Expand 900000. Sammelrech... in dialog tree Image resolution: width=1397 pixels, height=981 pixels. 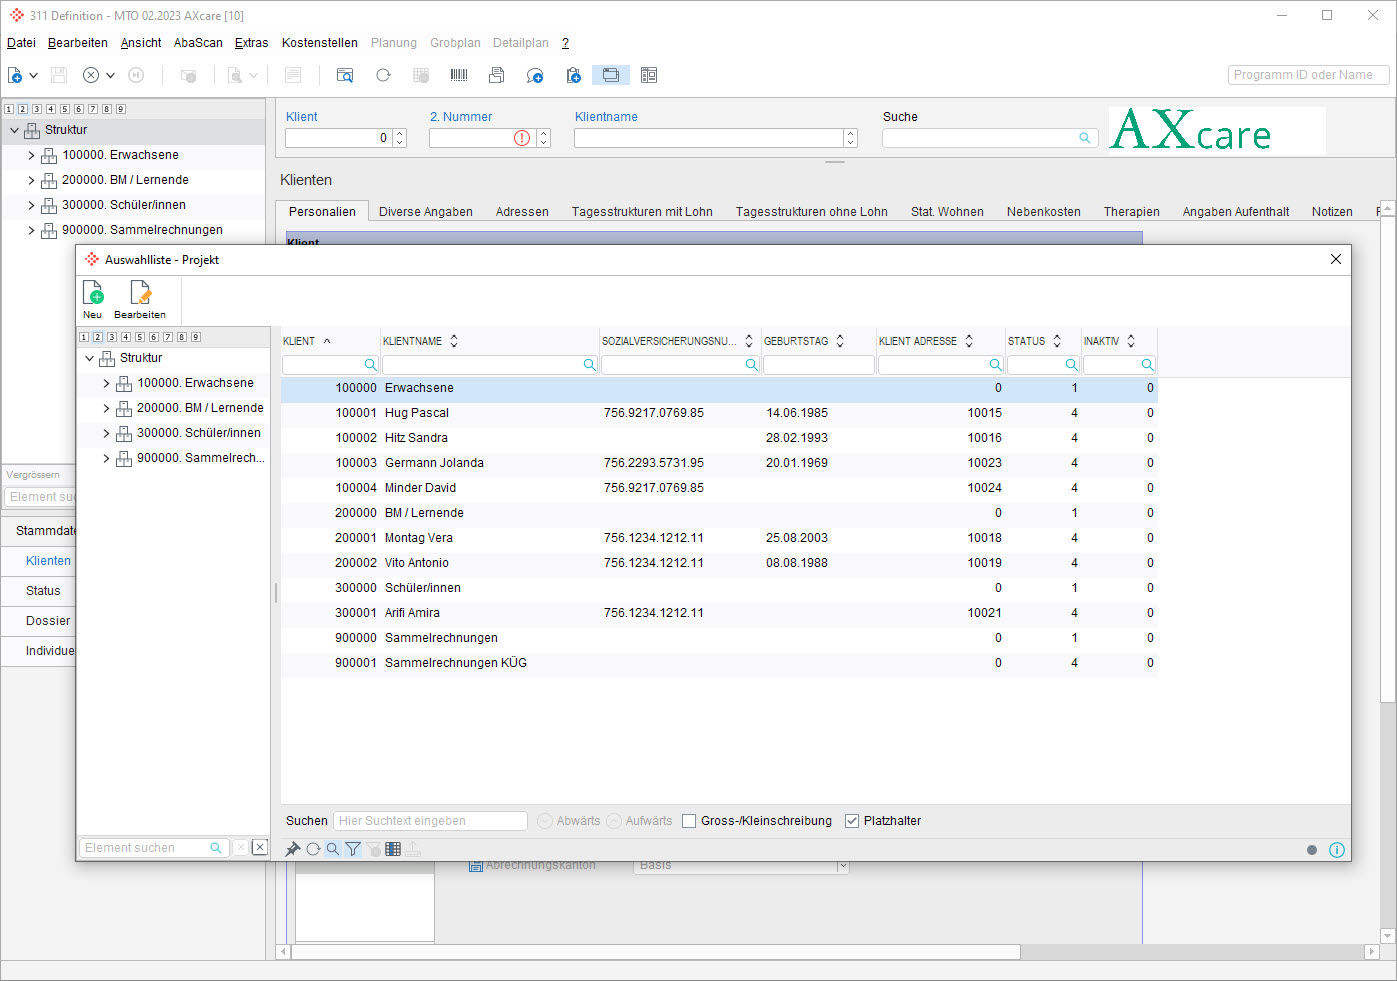(107, 458)
